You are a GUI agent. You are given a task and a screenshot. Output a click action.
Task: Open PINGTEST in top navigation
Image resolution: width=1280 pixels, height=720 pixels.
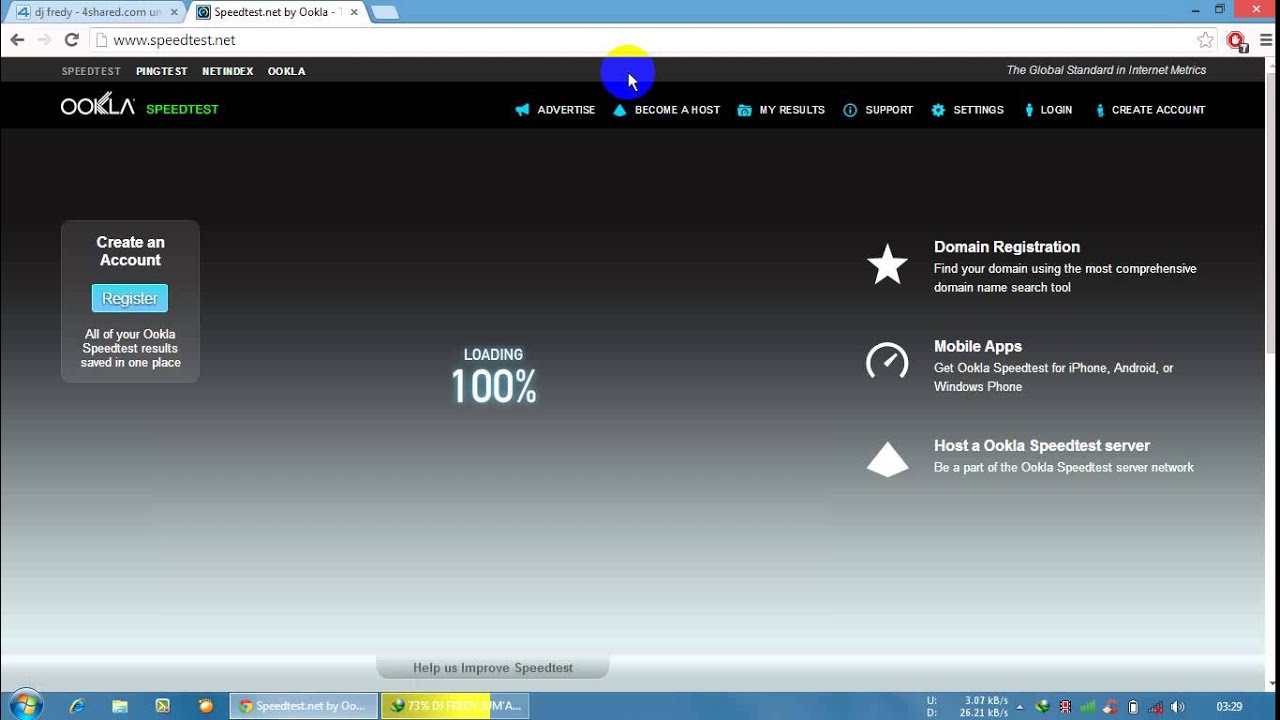pyautogui.click(x=162, y=71)
